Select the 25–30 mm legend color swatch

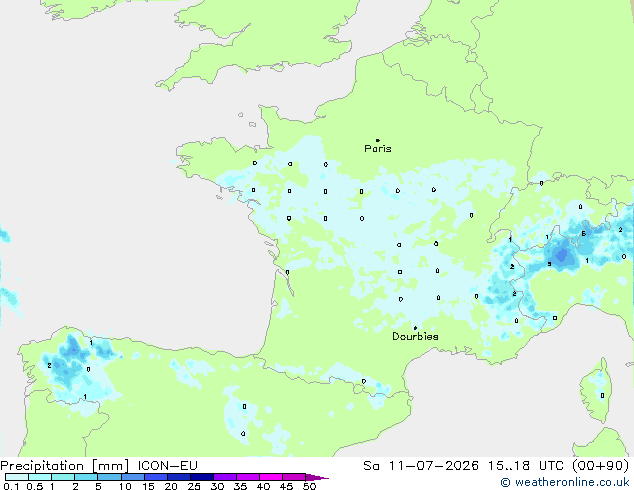(201, 477)
